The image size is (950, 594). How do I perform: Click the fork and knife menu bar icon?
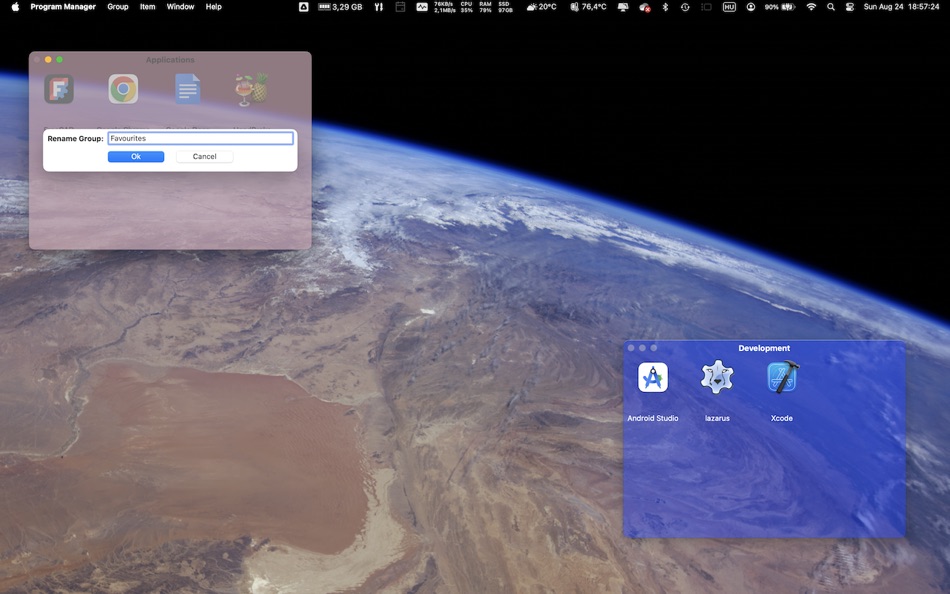coord(379,7)
